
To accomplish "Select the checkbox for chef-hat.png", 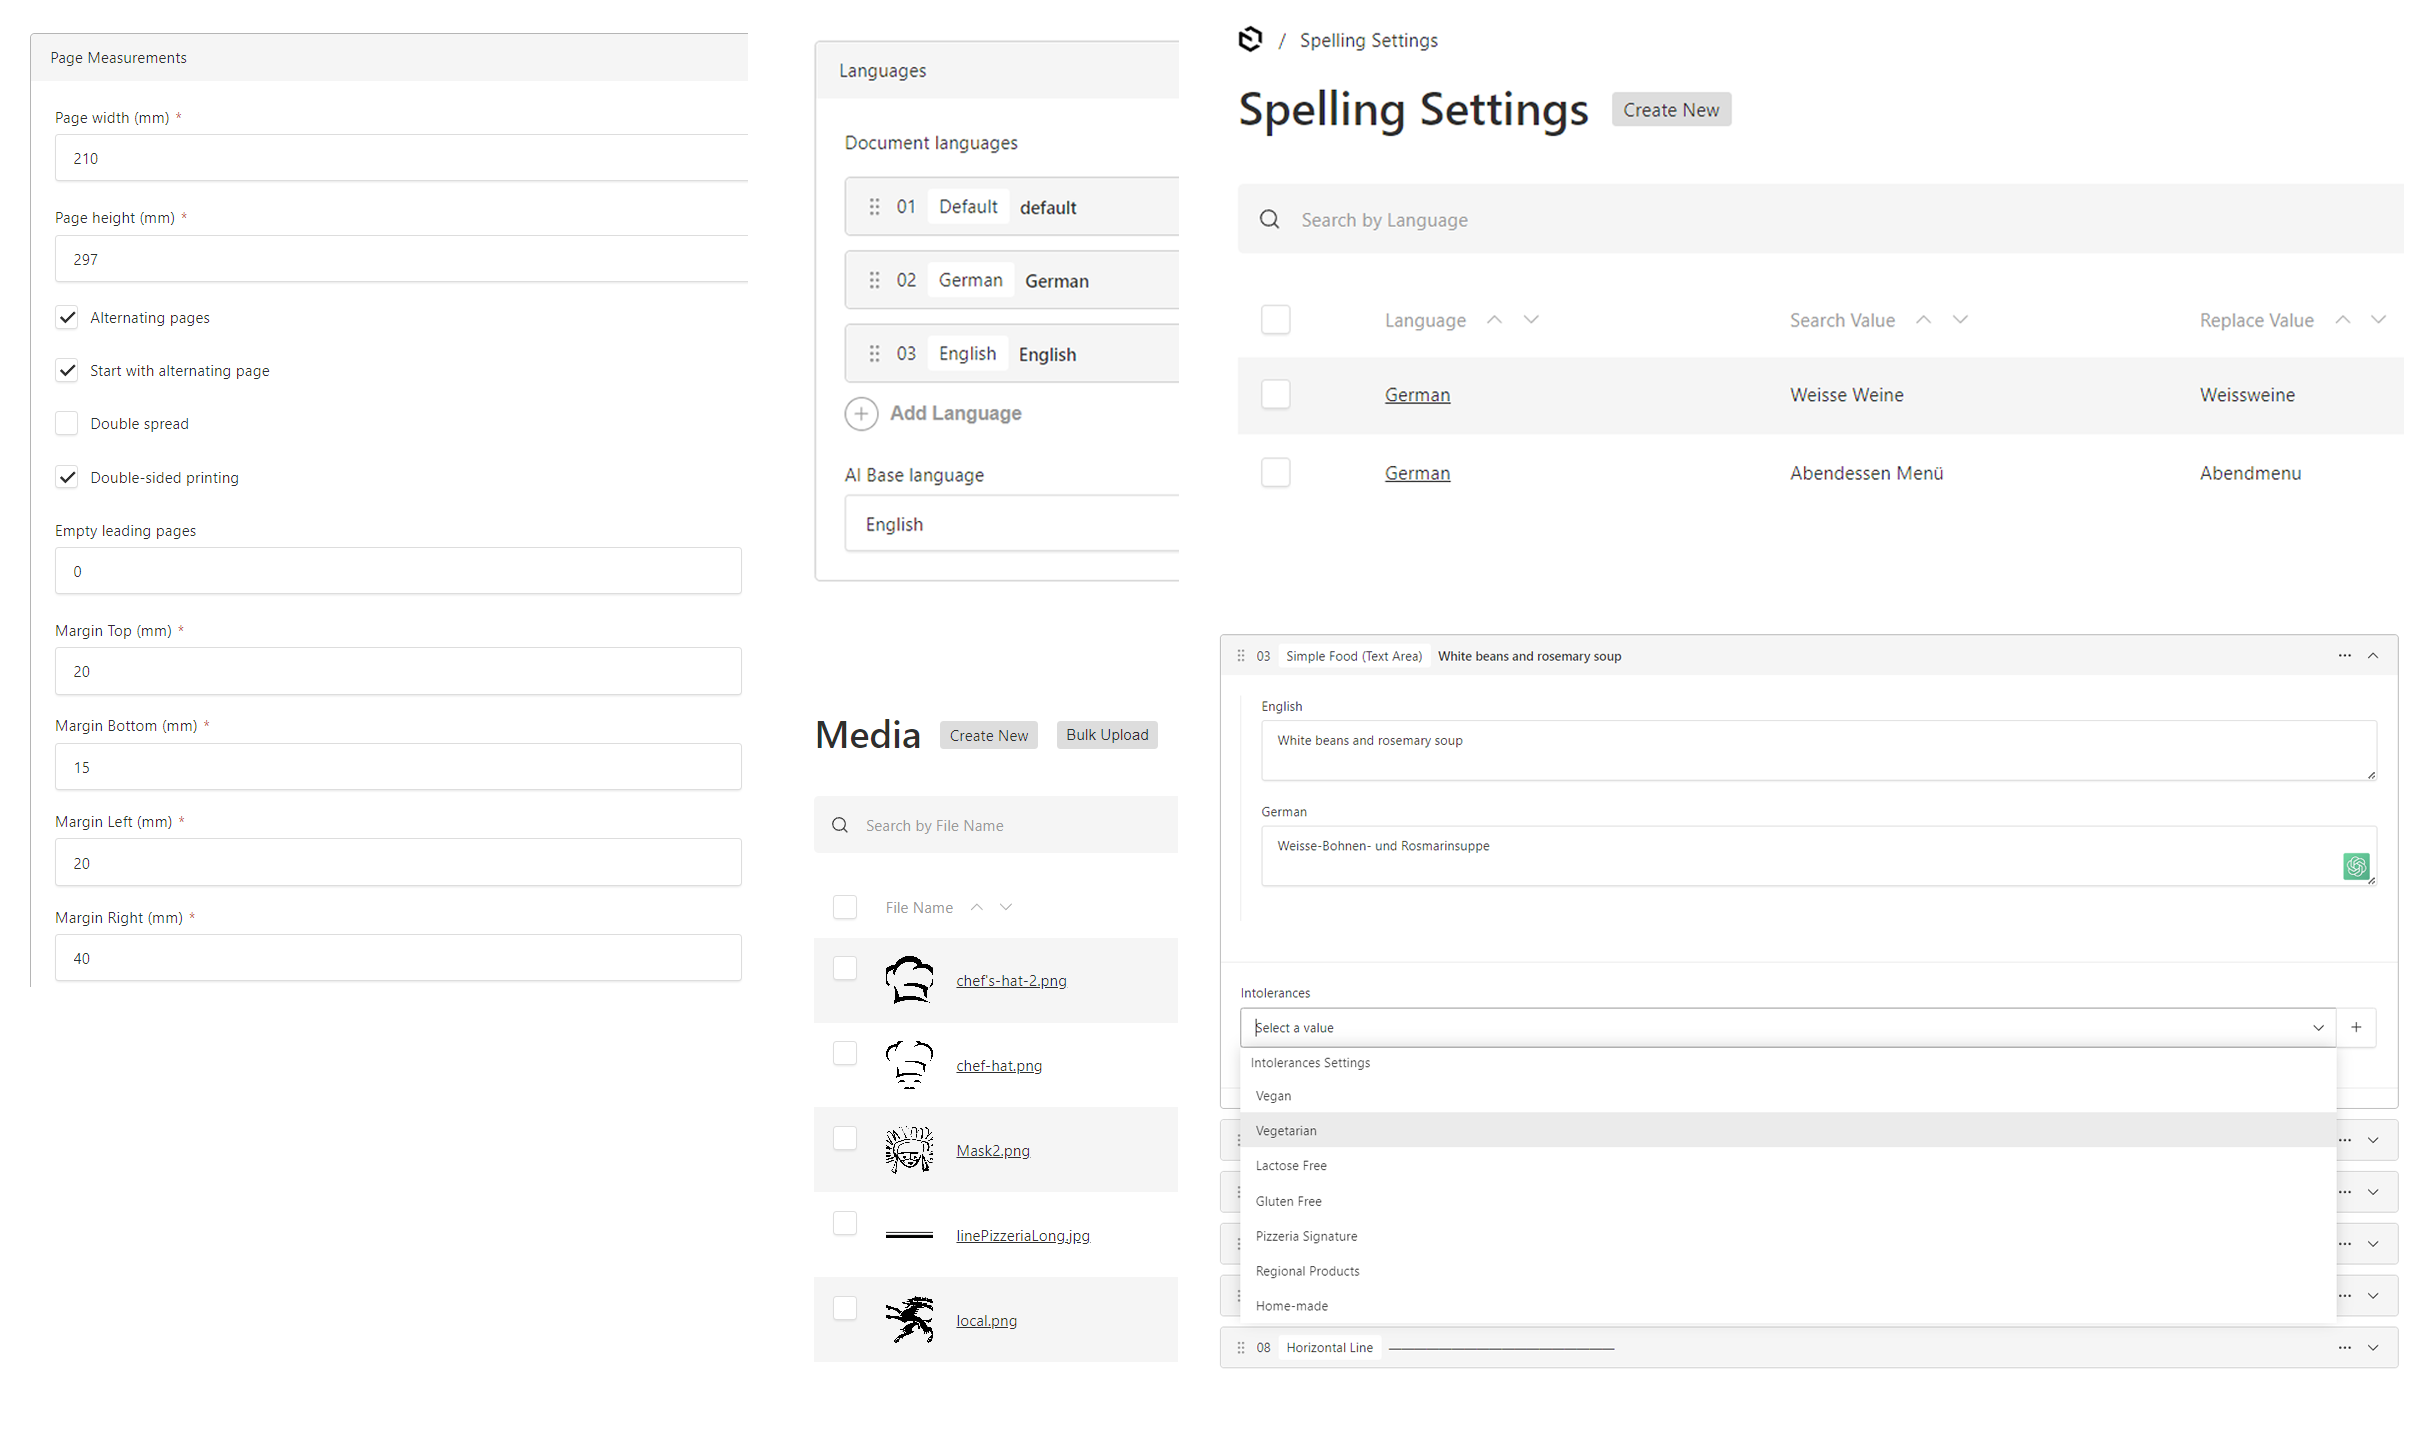I will click(845, 1053).
